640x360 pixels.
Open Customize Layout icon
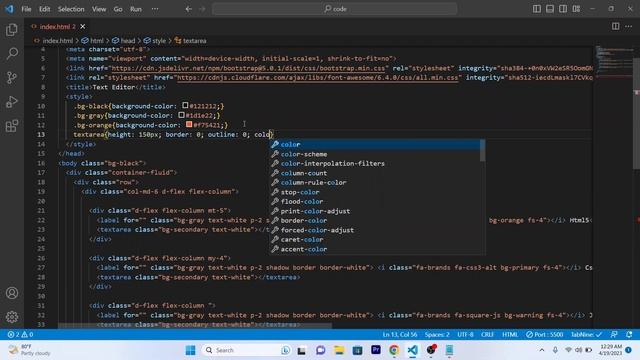pyautogui.click(x=576, y=9)
